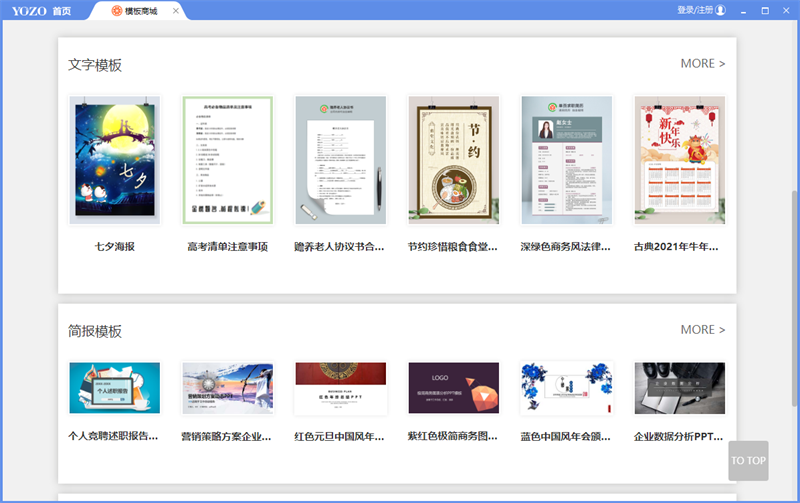Open the 红色元旦中国风 slide template
Image resolution: width=800 pixels, height=503 pixels.
(x=341, y=388)
